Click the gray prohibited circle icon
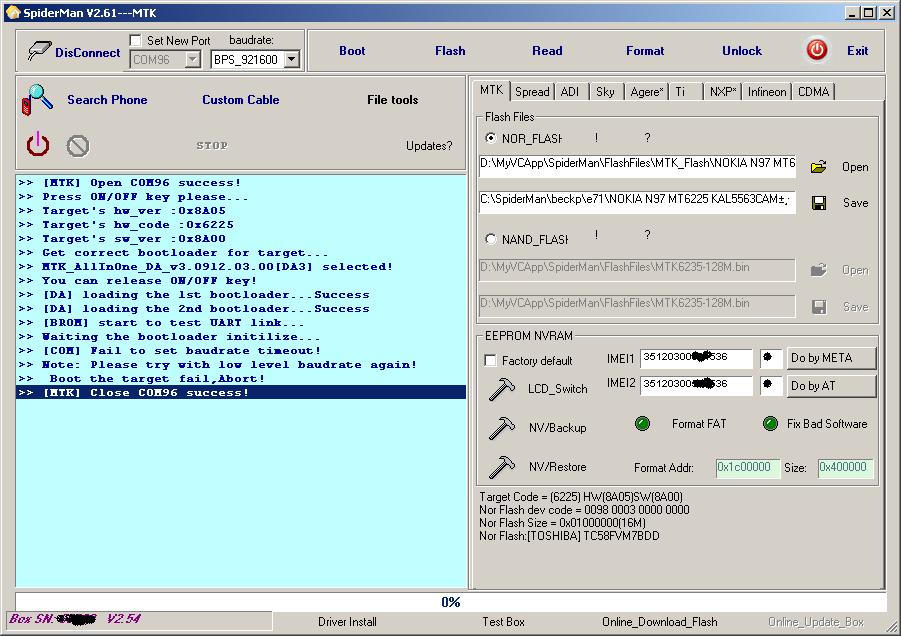The image size is (901, 636). pos(78,146)
